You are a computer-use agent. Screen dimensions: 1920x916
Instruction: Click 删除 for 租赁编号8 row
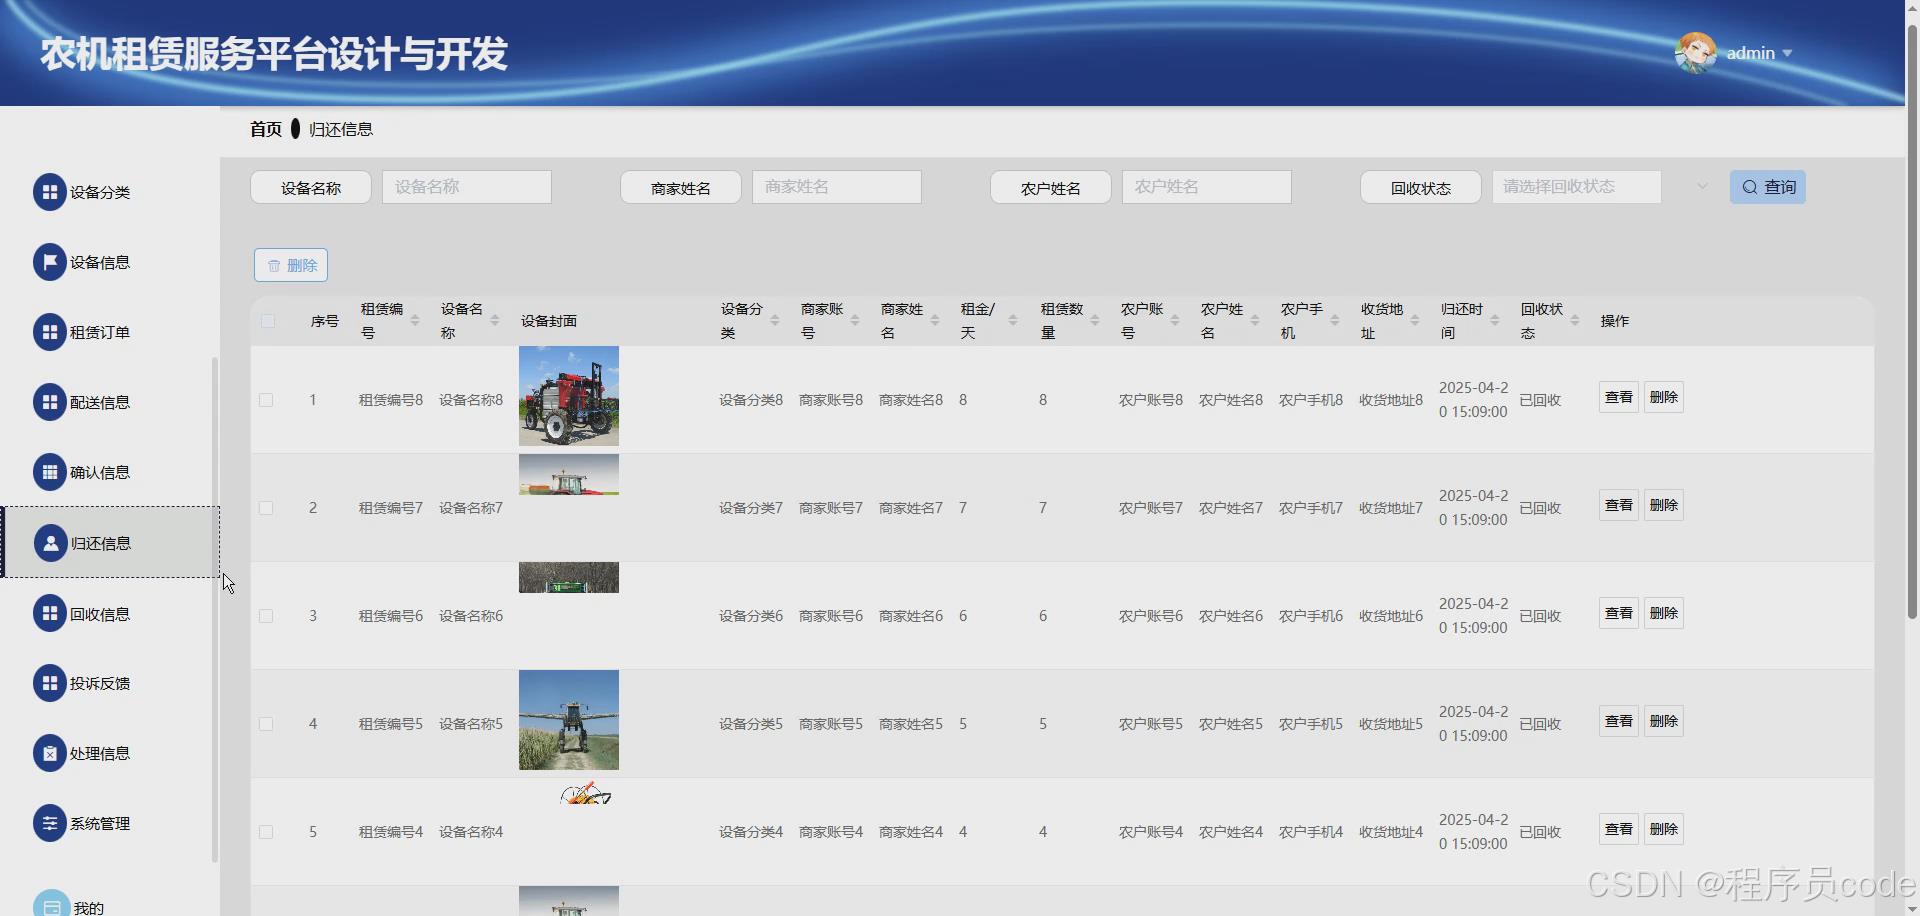coord(1664,397)
